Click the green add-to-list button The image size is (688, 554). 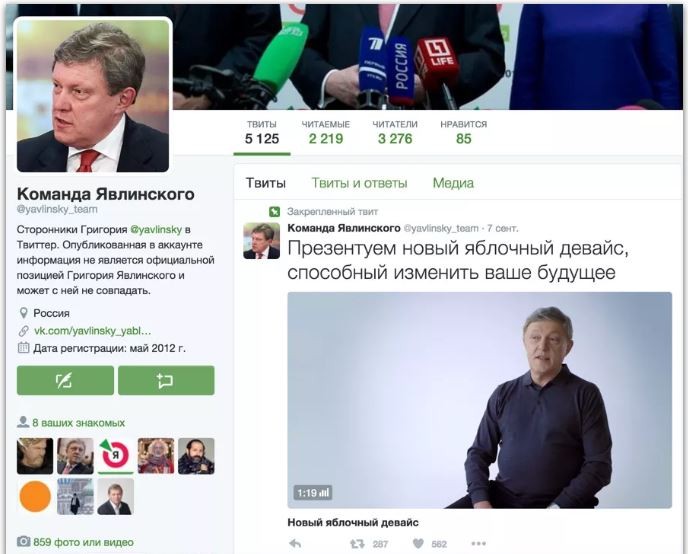pos(166,380)
